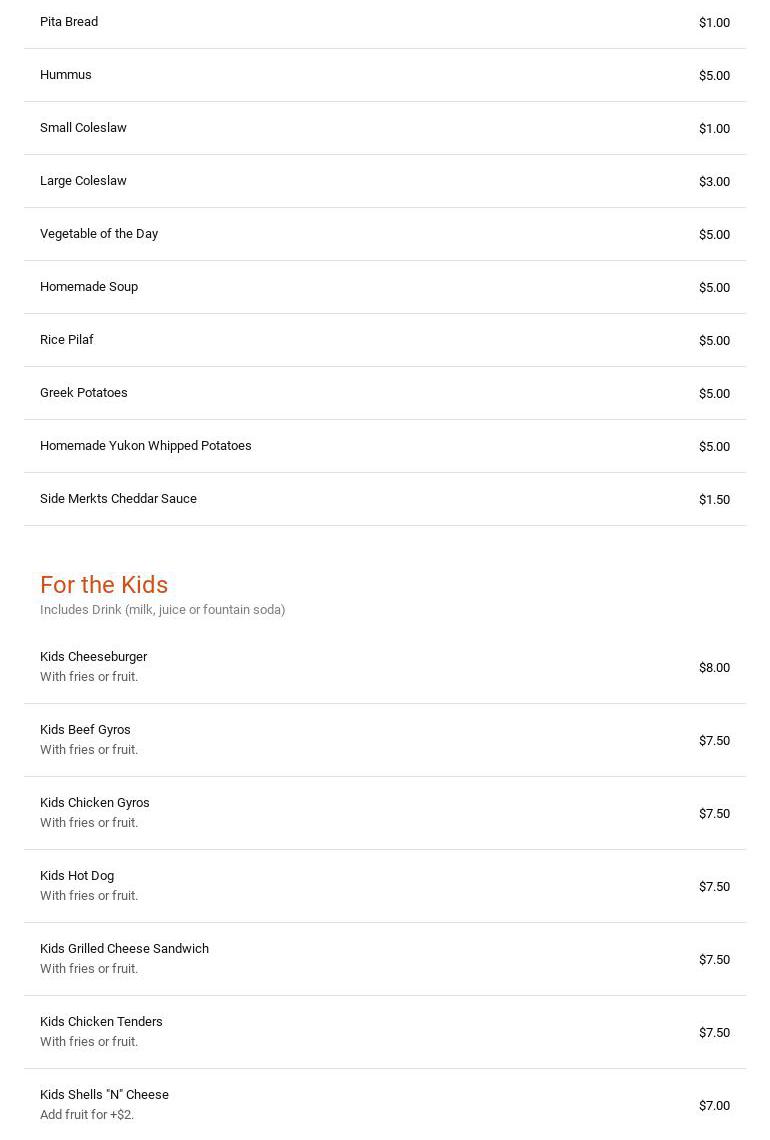Choose Kids Beef Gyros
Image resolution: width=770 pixels, height=1140 pixels.
(85, 730)
